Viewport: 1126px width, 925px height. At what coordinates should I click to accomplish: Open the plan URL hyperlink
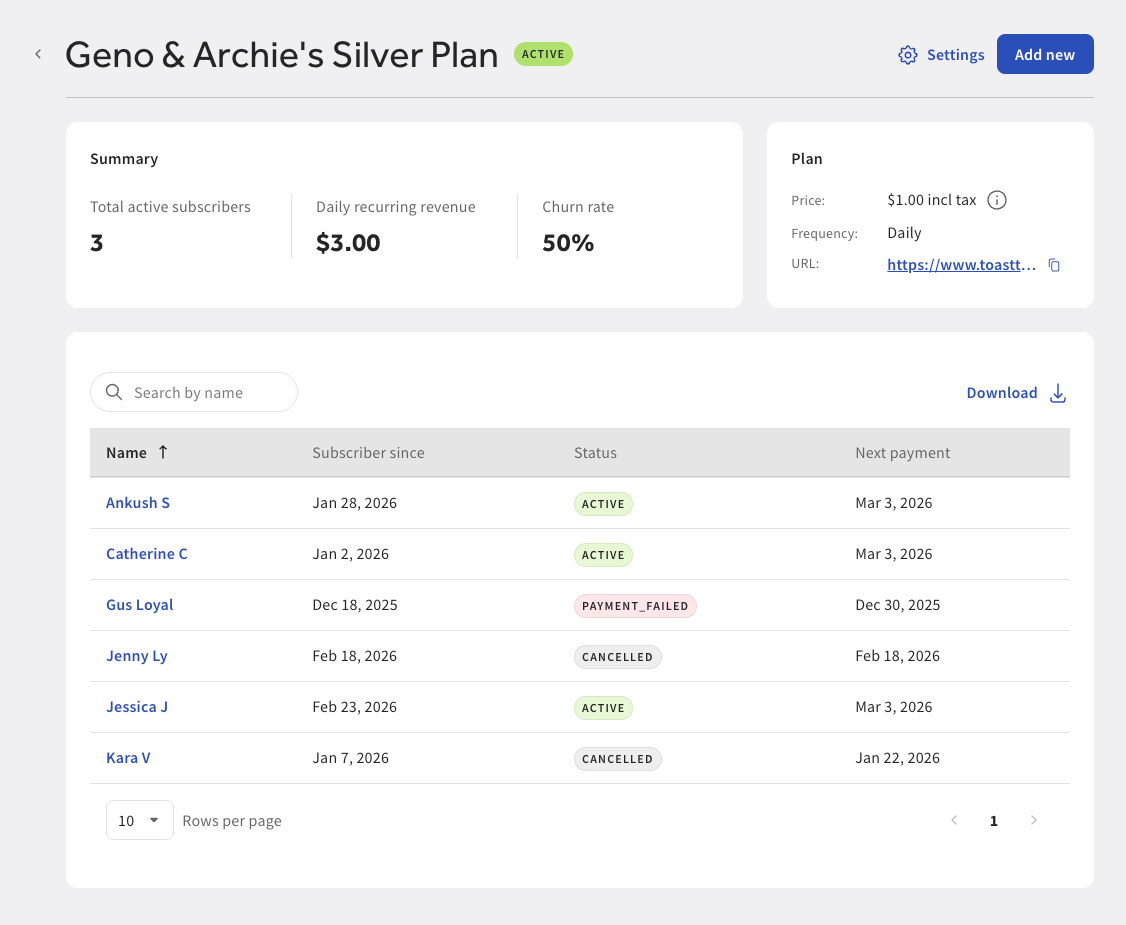(x=961, y=264)
